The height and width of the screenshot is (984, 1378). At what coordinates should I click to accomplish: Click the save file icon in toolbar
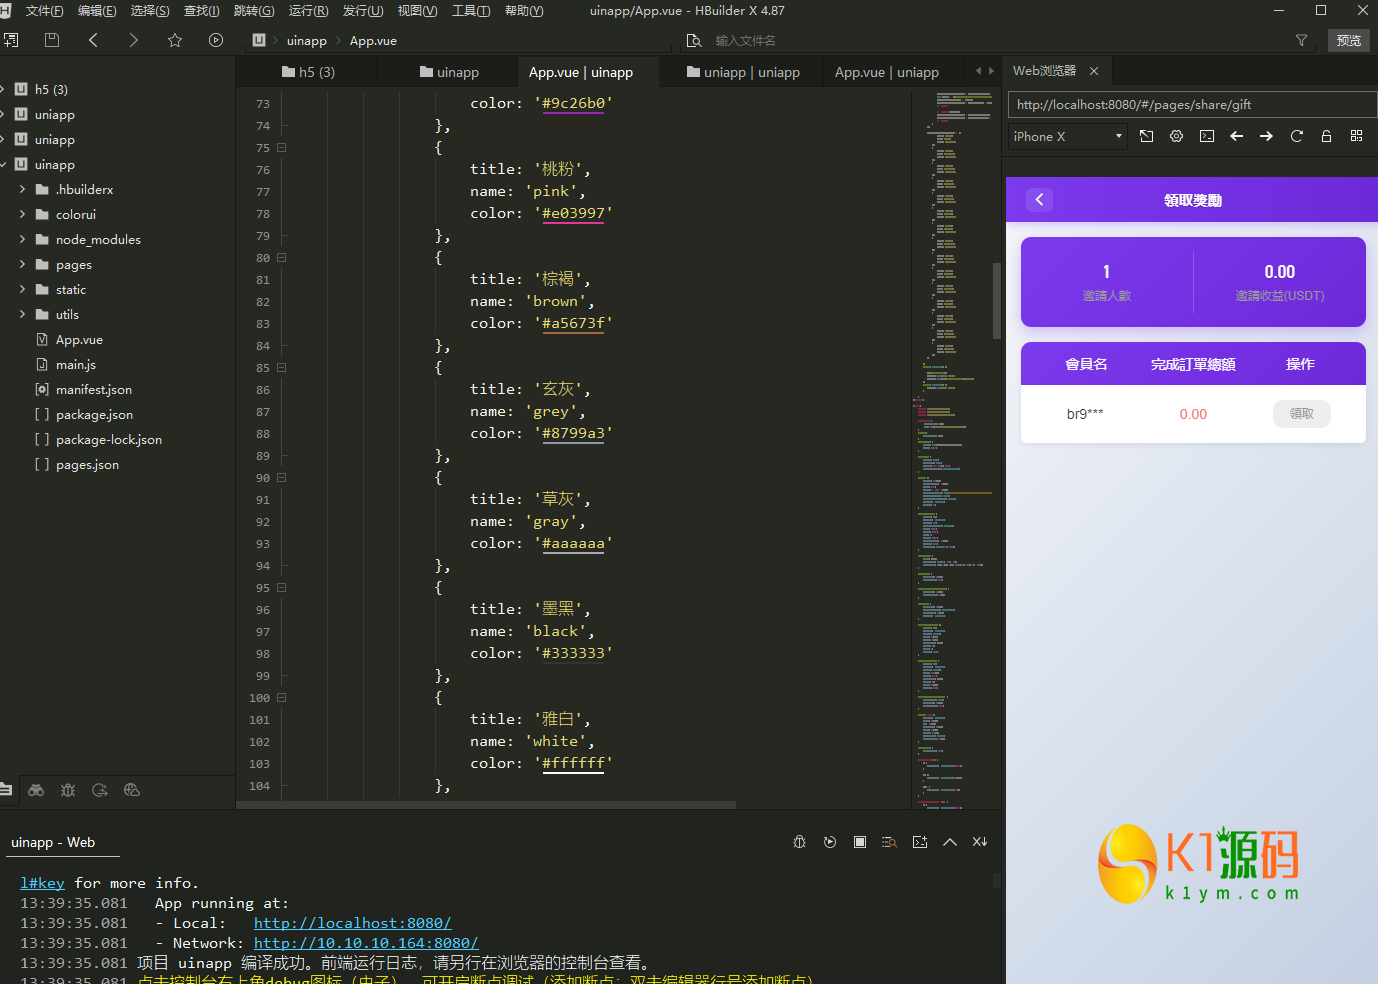point(52,40)
